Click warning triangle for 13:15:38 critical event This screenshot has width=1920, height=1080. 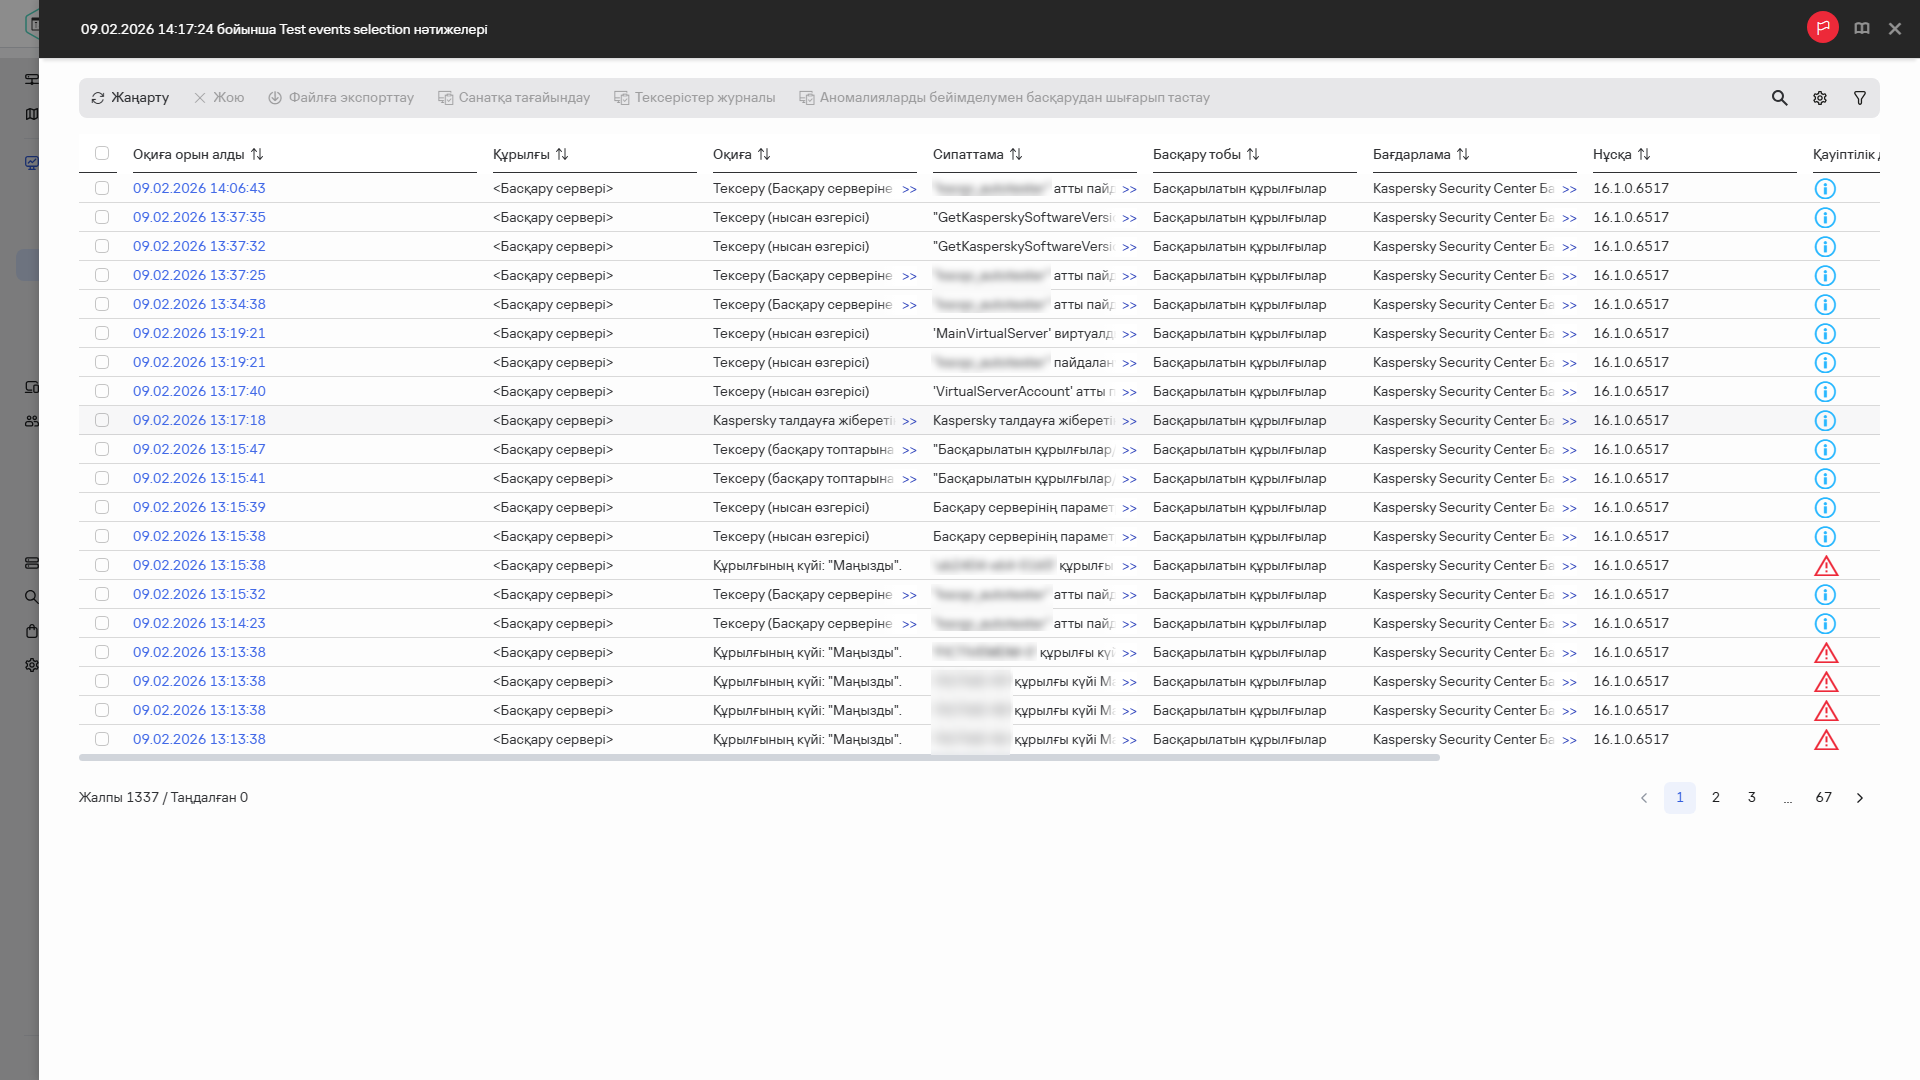click(x=1826, y=566)
